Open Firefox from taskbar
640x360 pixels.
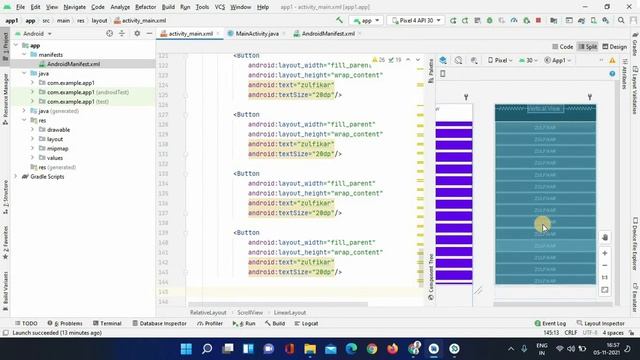(393, 349)
